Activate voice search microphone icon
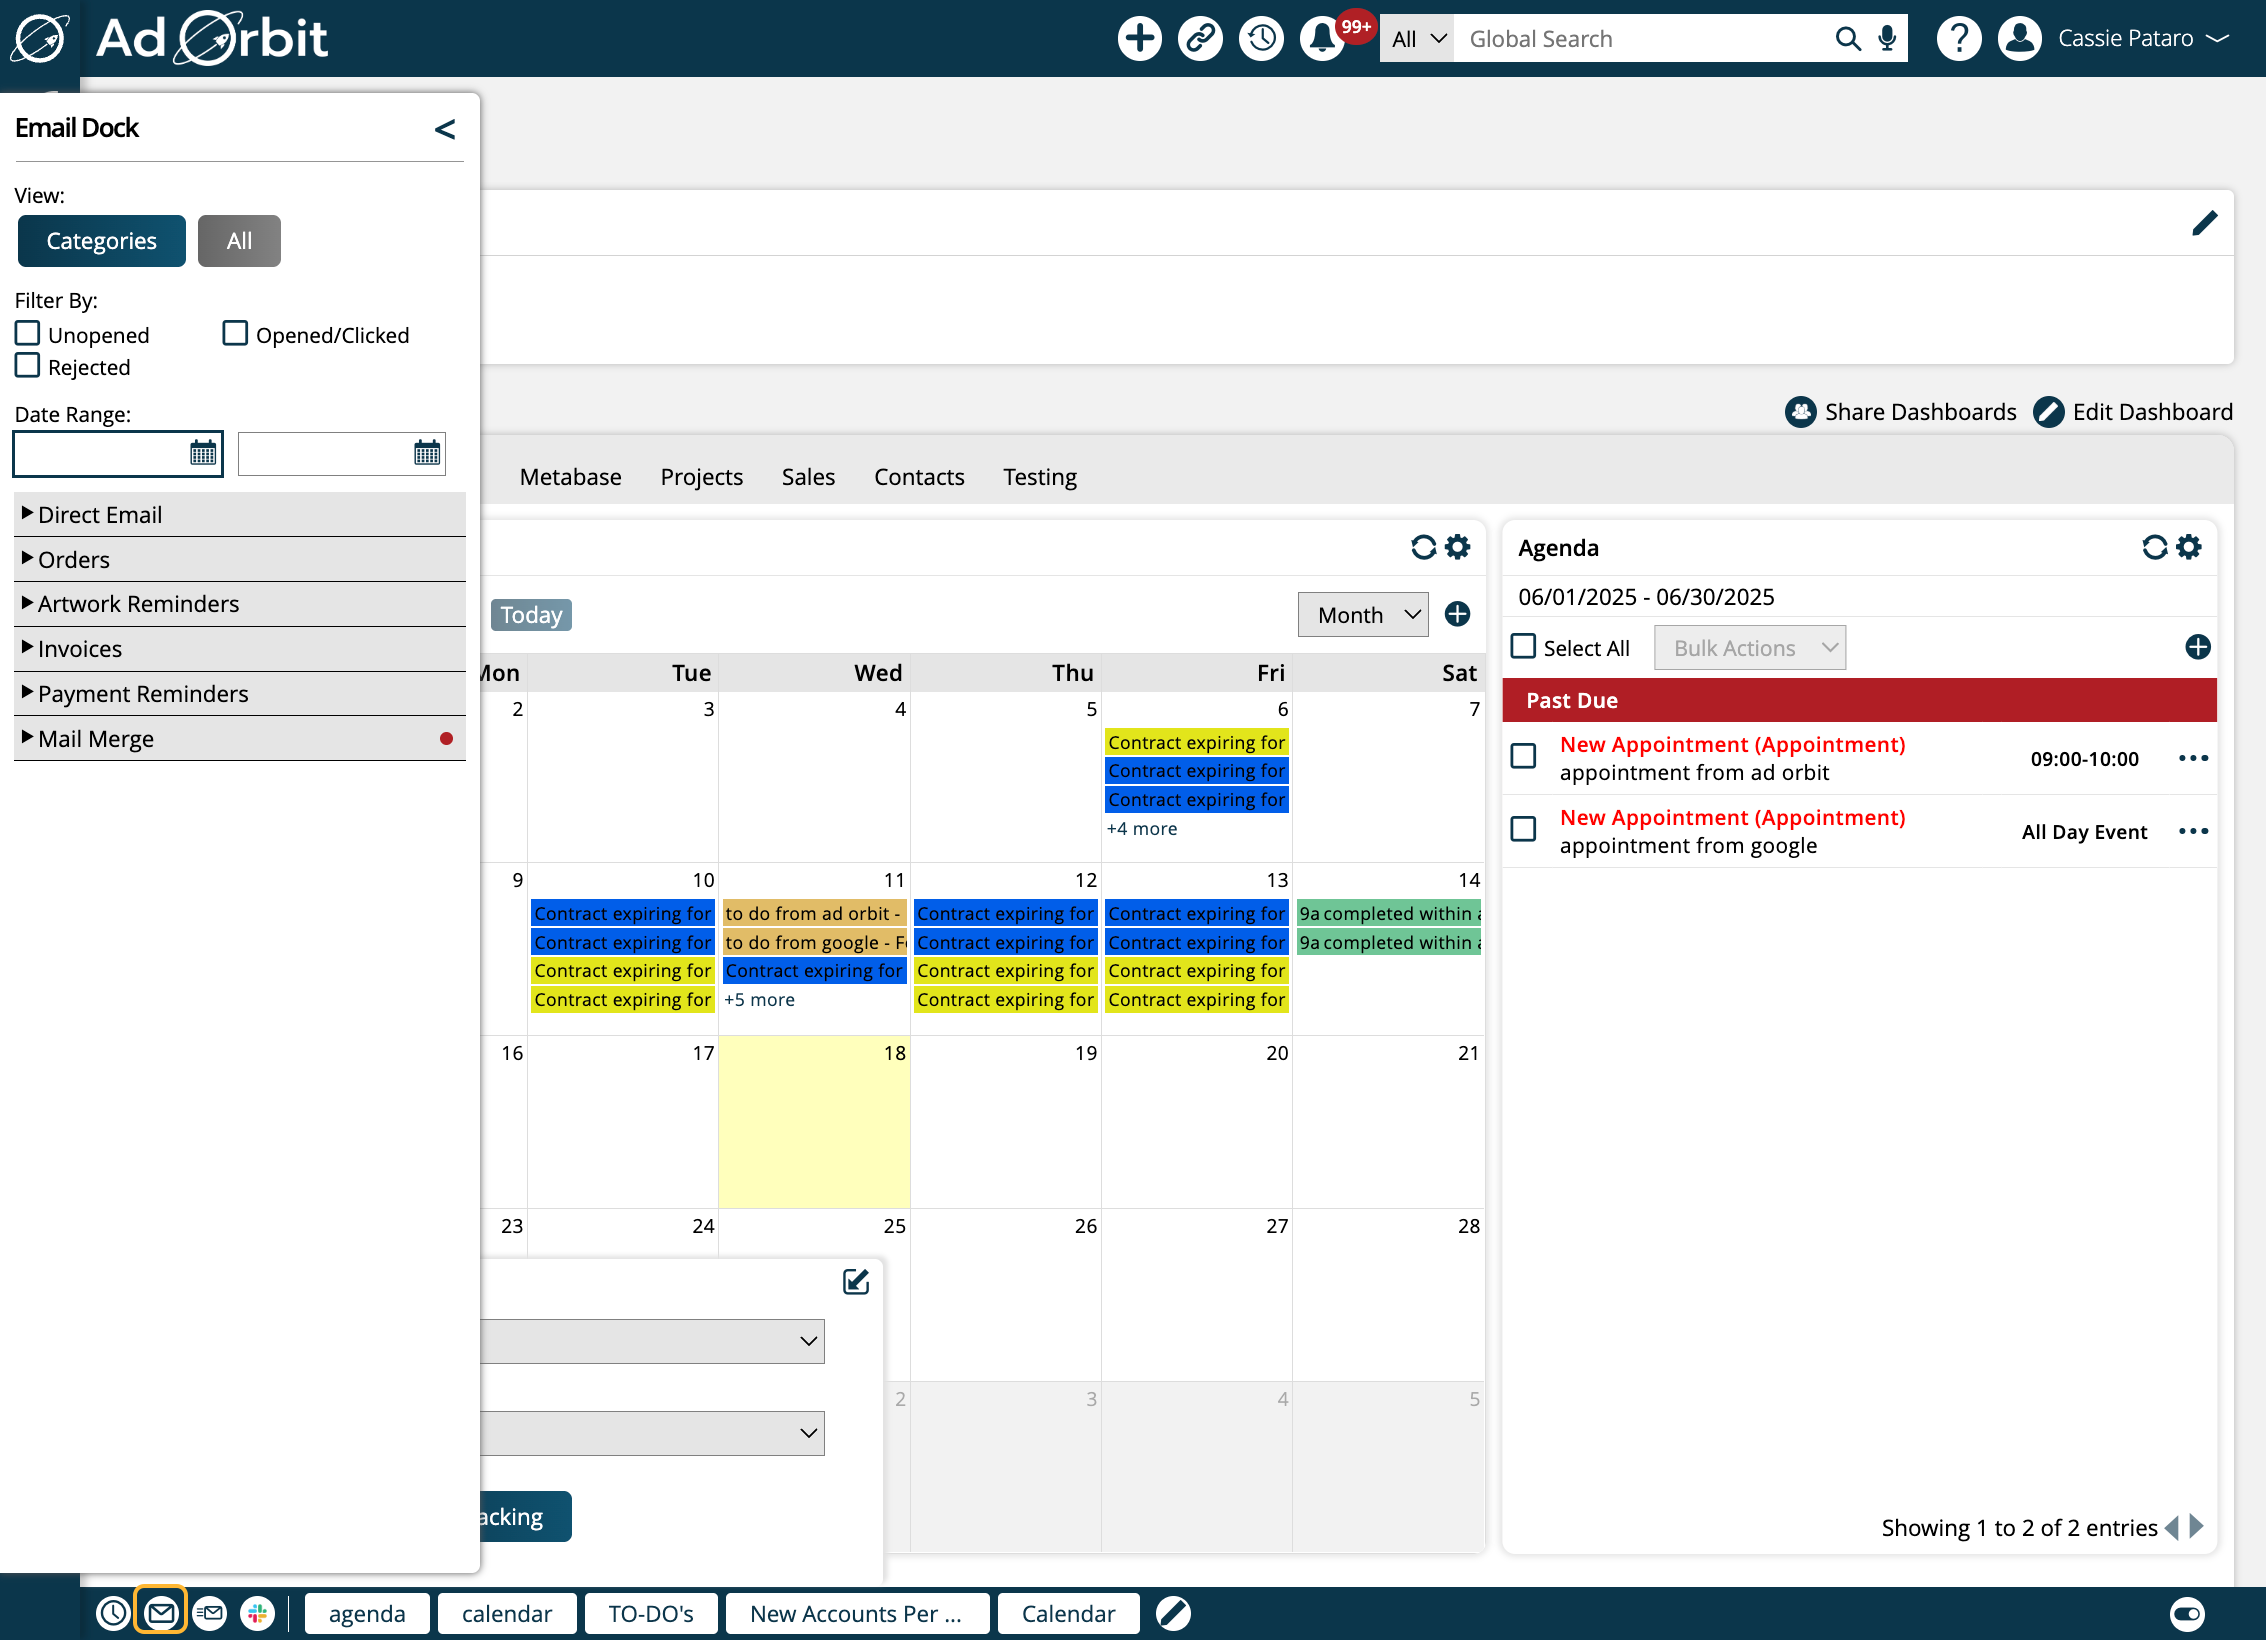Viewport: 2266px width, 1640px height. tap(1887, 39)
